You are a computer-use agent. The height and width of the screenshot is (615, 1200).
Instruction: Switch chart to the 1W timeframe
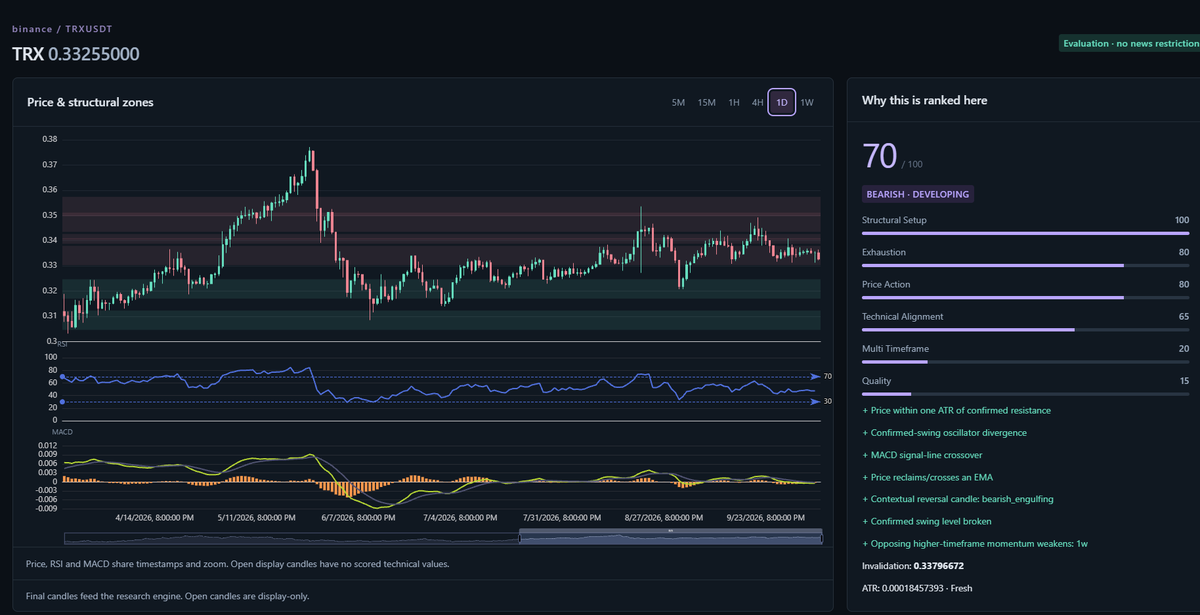[x=807, y=102]
